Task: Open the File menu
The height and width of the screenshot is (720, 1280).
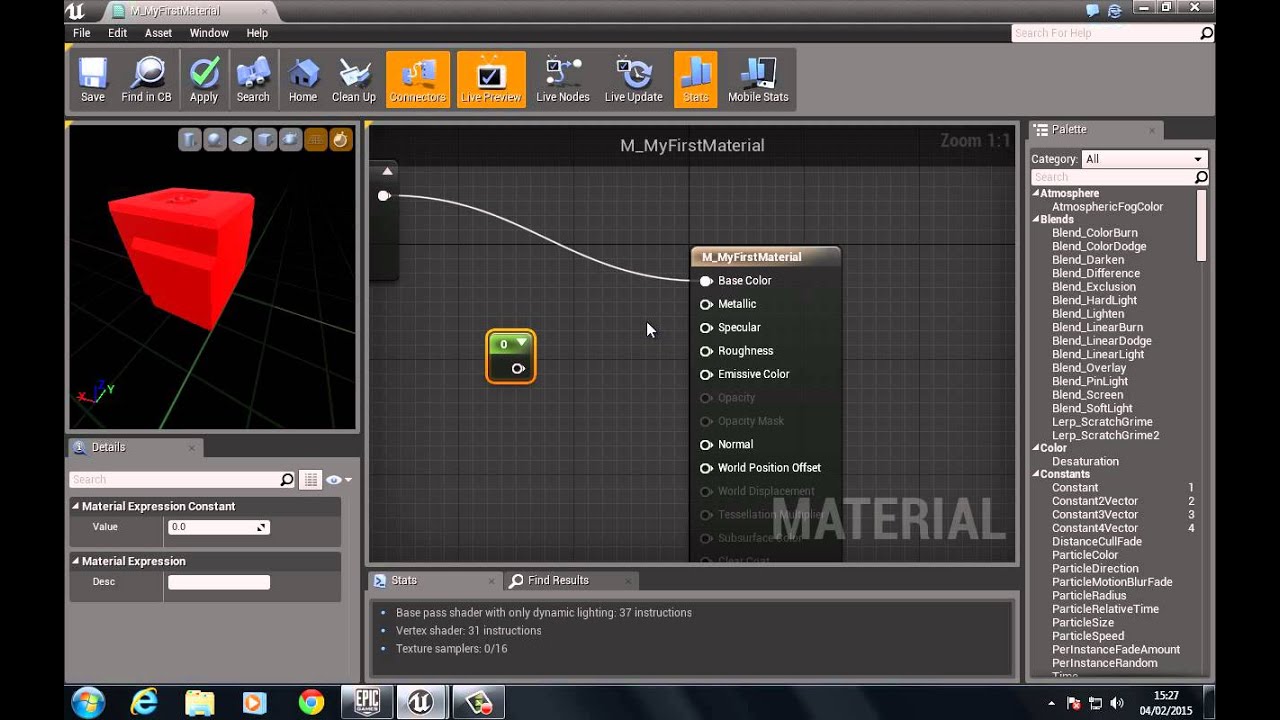Action: click(x=82, y=33)
